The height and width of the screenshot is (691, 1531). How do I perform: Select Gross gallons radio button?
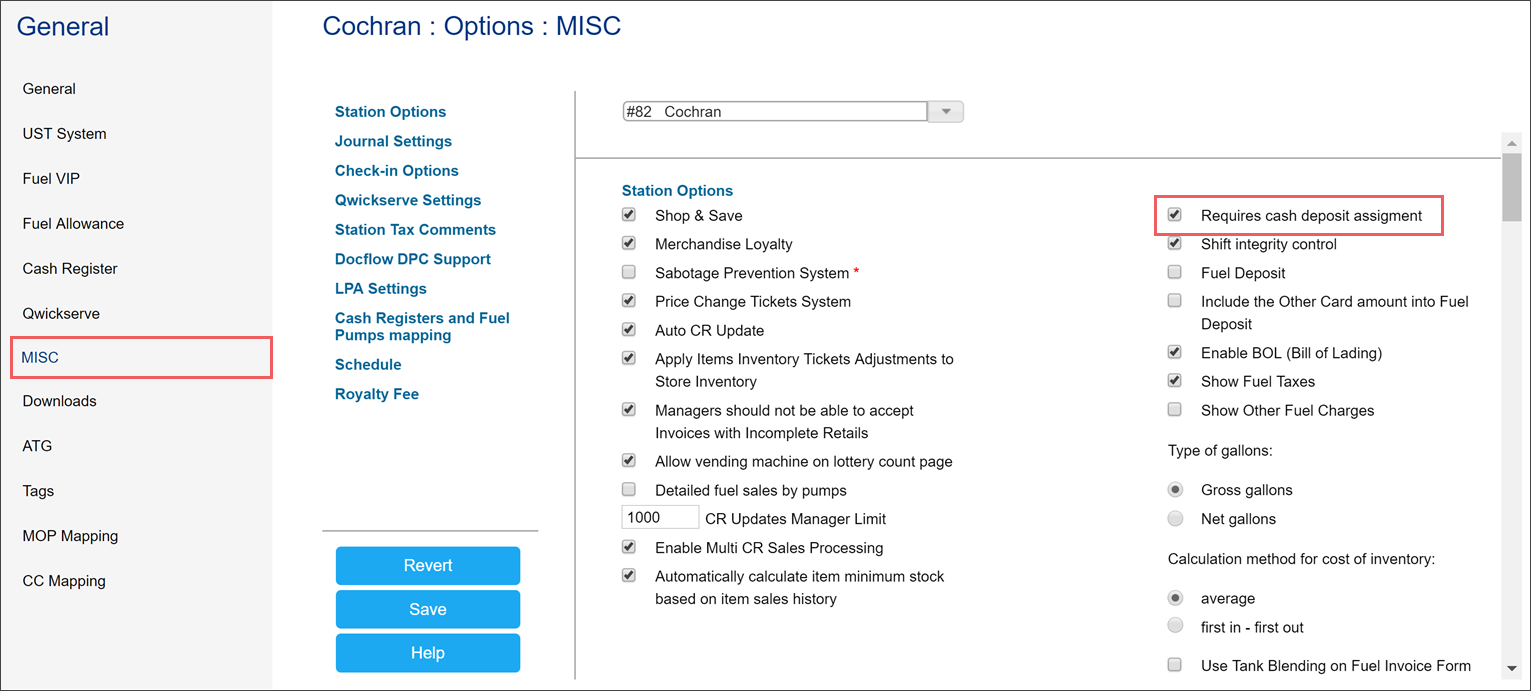[x=1176, y=490]
